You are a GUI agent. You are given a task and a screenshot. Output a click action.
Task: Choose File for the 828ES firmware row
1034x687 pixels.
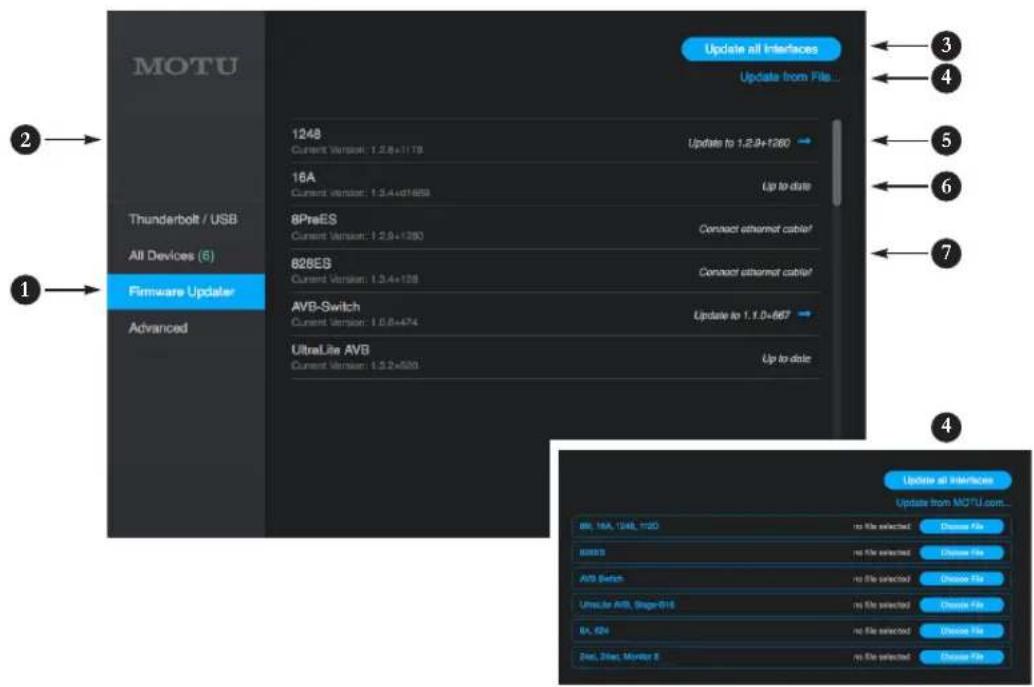point(962,553)
